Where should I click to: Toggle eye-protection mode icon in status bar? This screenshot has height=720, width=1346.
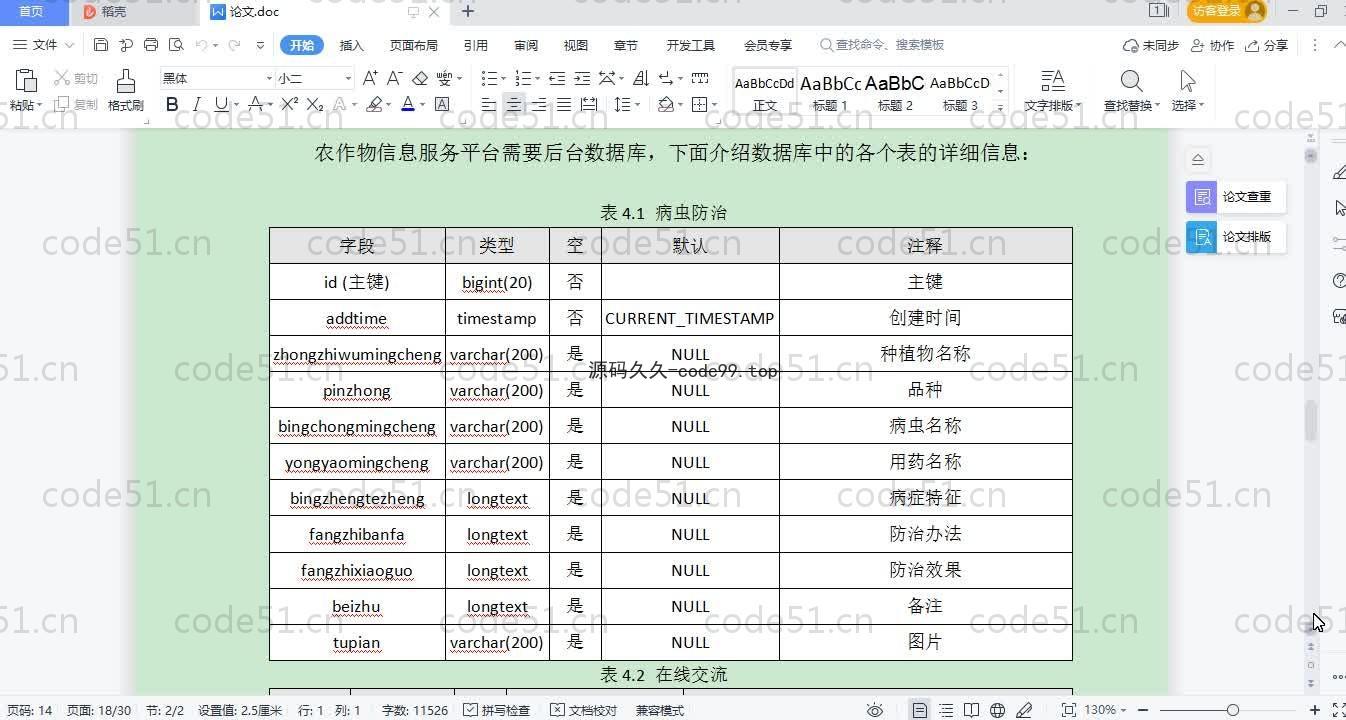tap(875, 710)
